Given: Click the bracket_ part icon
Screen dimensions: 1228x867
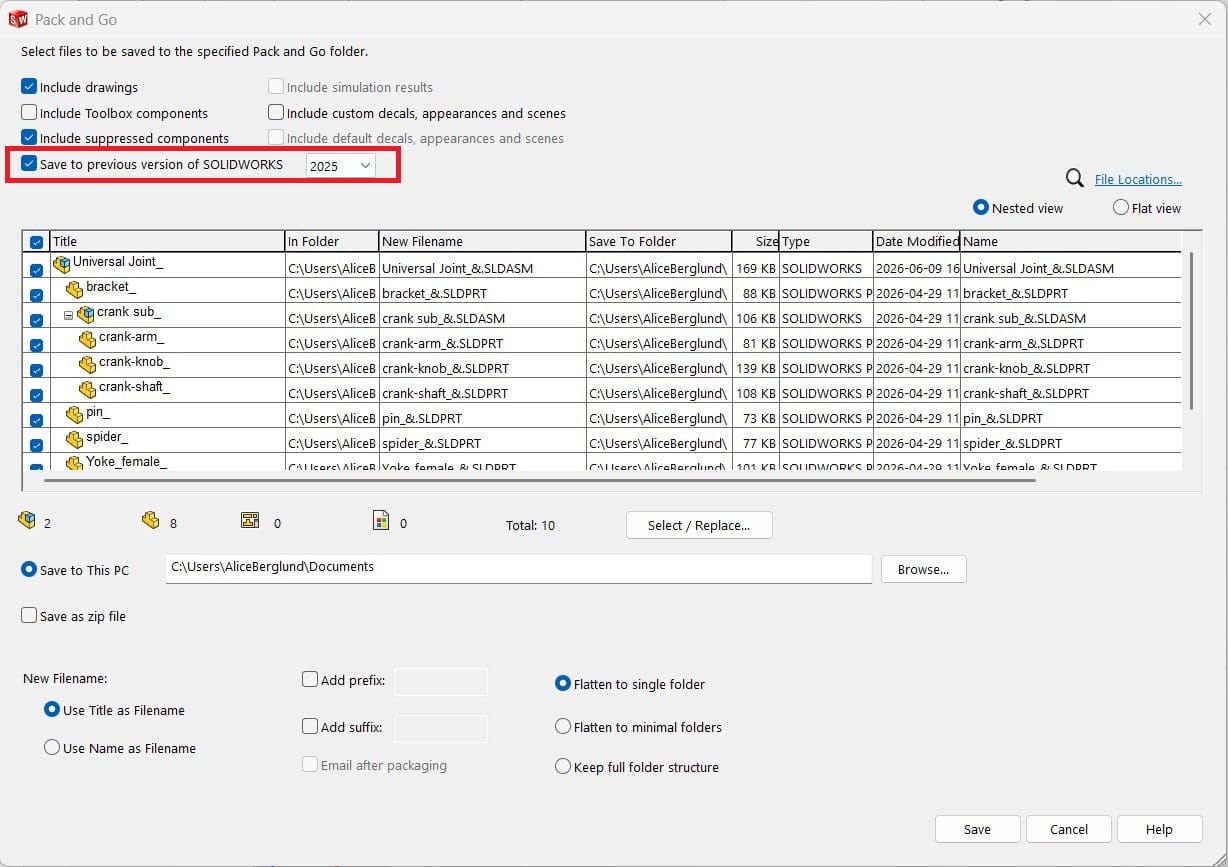Looking at the screenshot, I should click(74, 289).
